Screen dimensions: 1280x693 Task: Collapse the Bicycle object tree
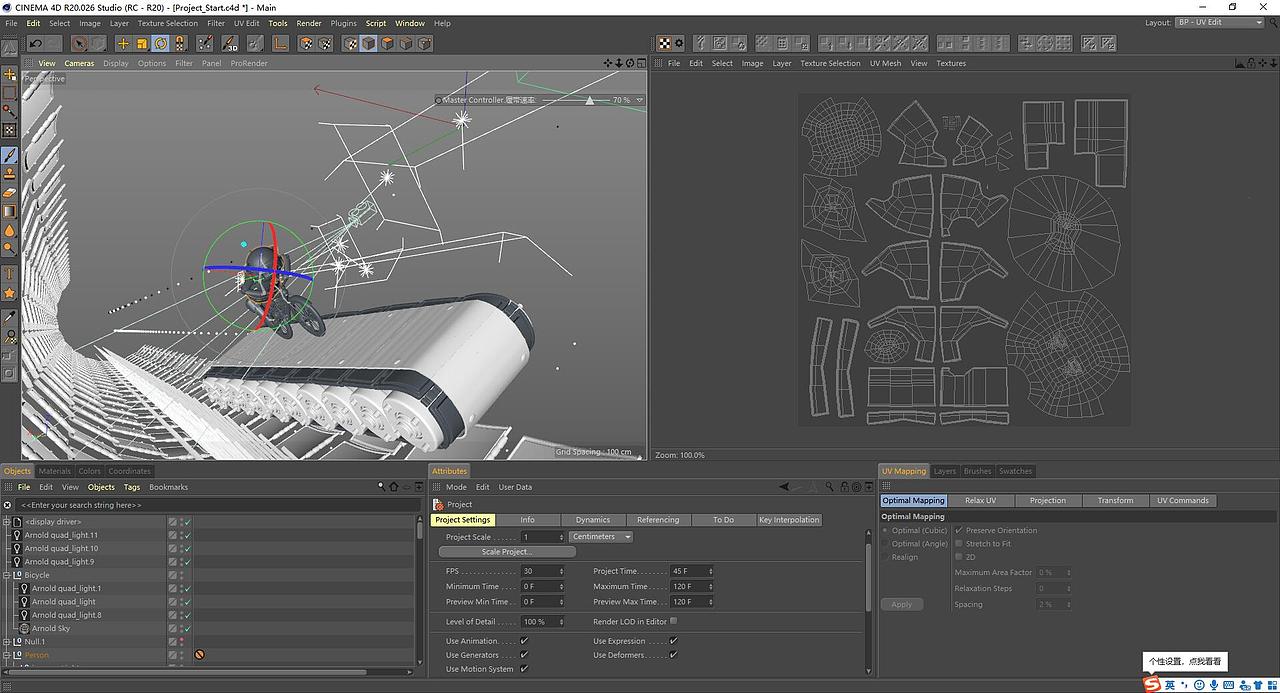tap(7, 575)
